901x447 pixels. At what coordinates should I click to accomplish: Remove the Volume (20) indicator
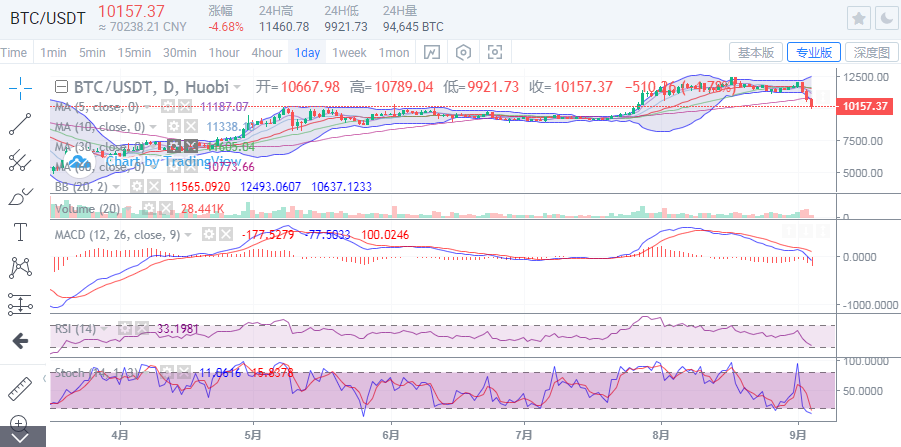(x=165, y=208)
